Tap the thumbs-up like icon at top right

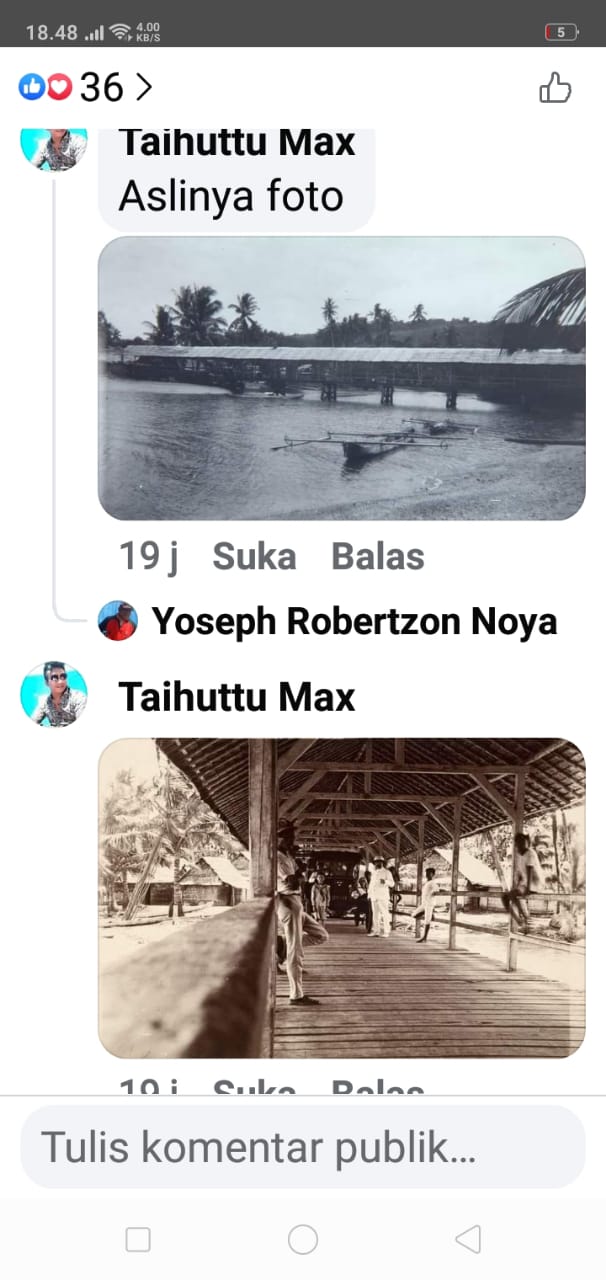pyautogui.click(x=555, y=88)
